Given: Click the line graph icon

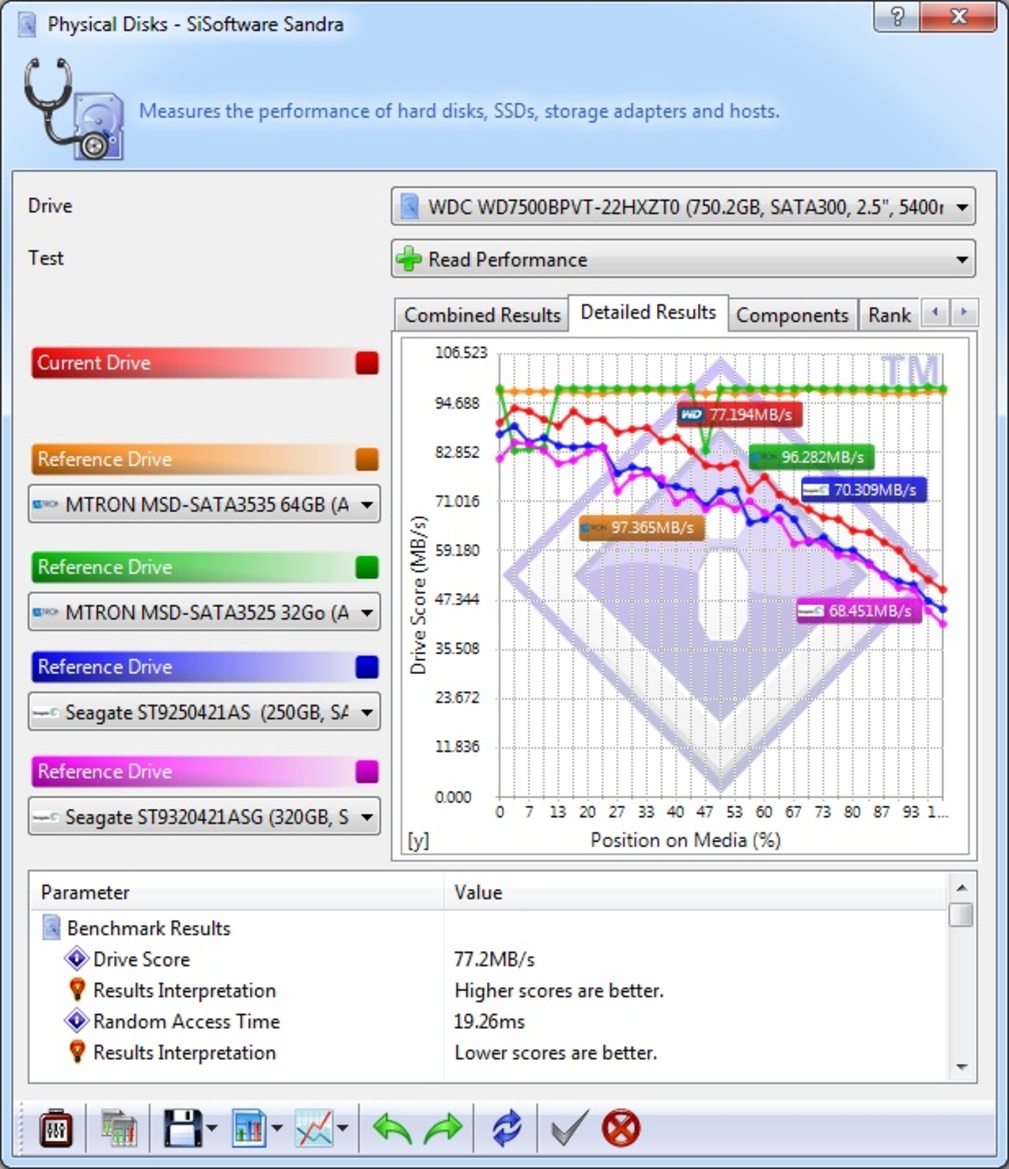Looking at the screenshot, I should 314,1128.
